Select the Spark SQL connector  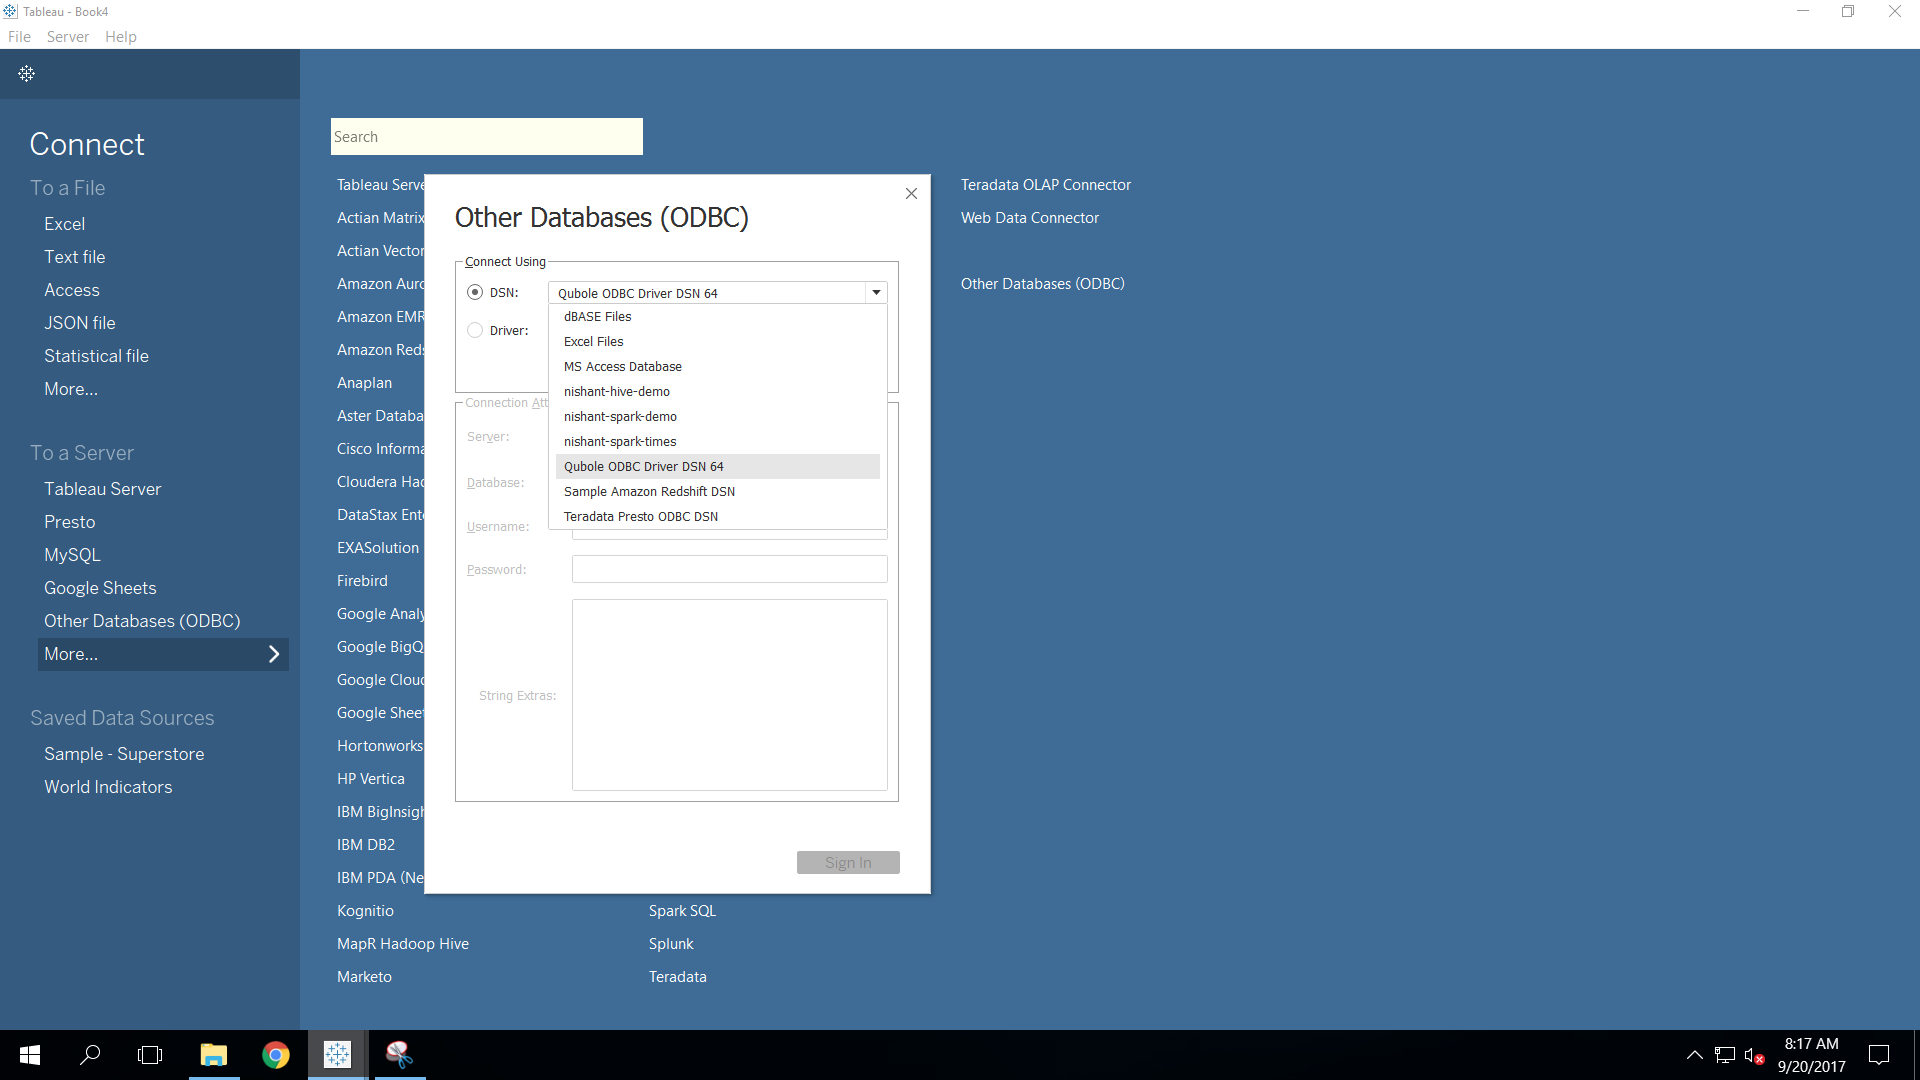tap(682, 911)
